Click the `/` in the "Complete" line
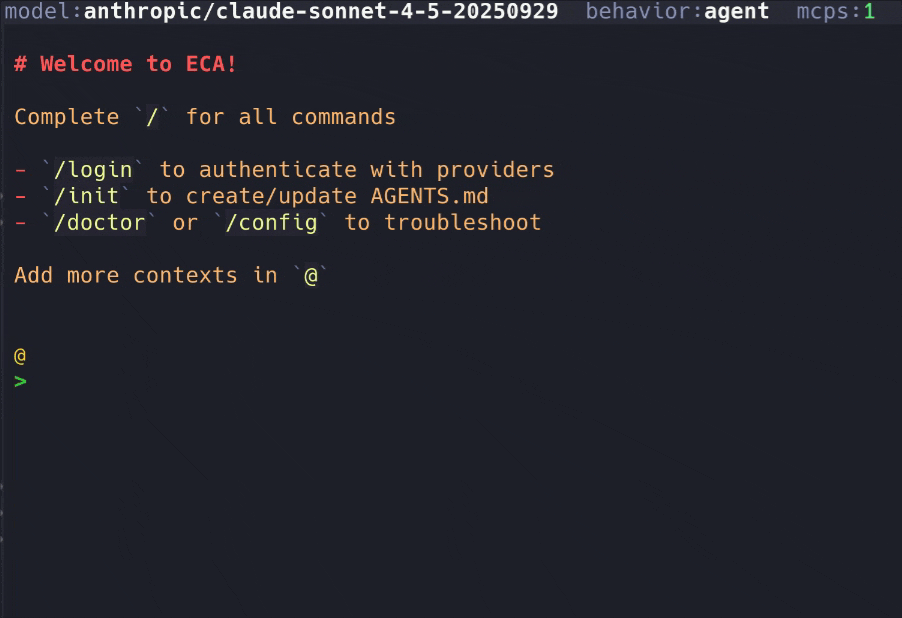 pyautogui.click(x=153, y=117)
